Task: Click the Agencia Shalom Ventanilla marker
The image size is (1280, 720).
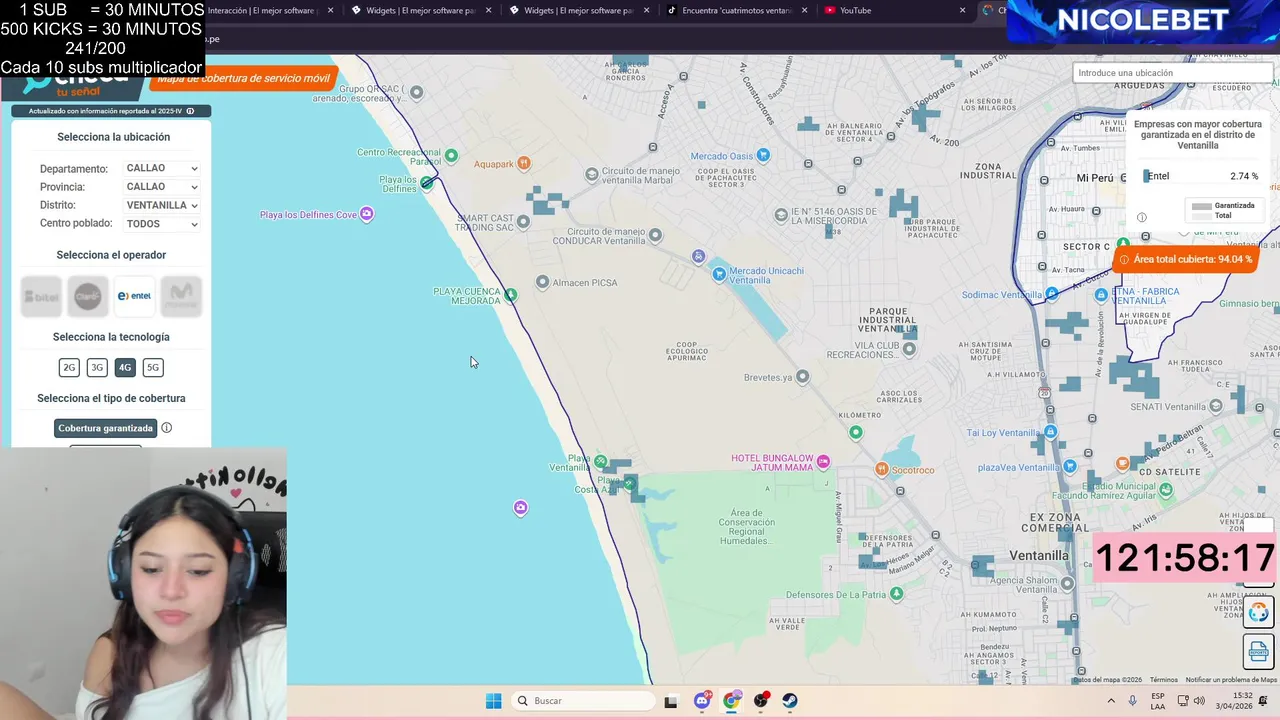Action: pos(1067,583)
